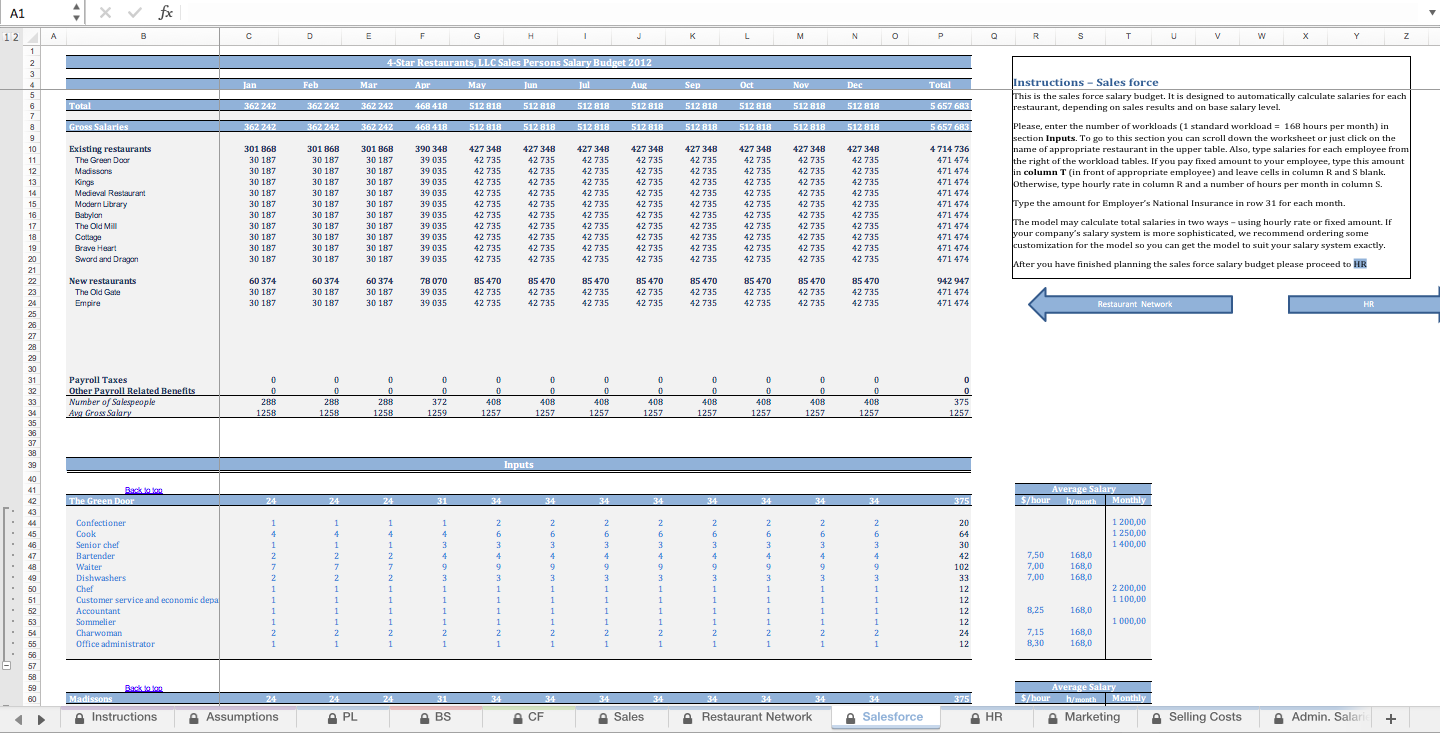Show outline level 2

coord(14,37)
